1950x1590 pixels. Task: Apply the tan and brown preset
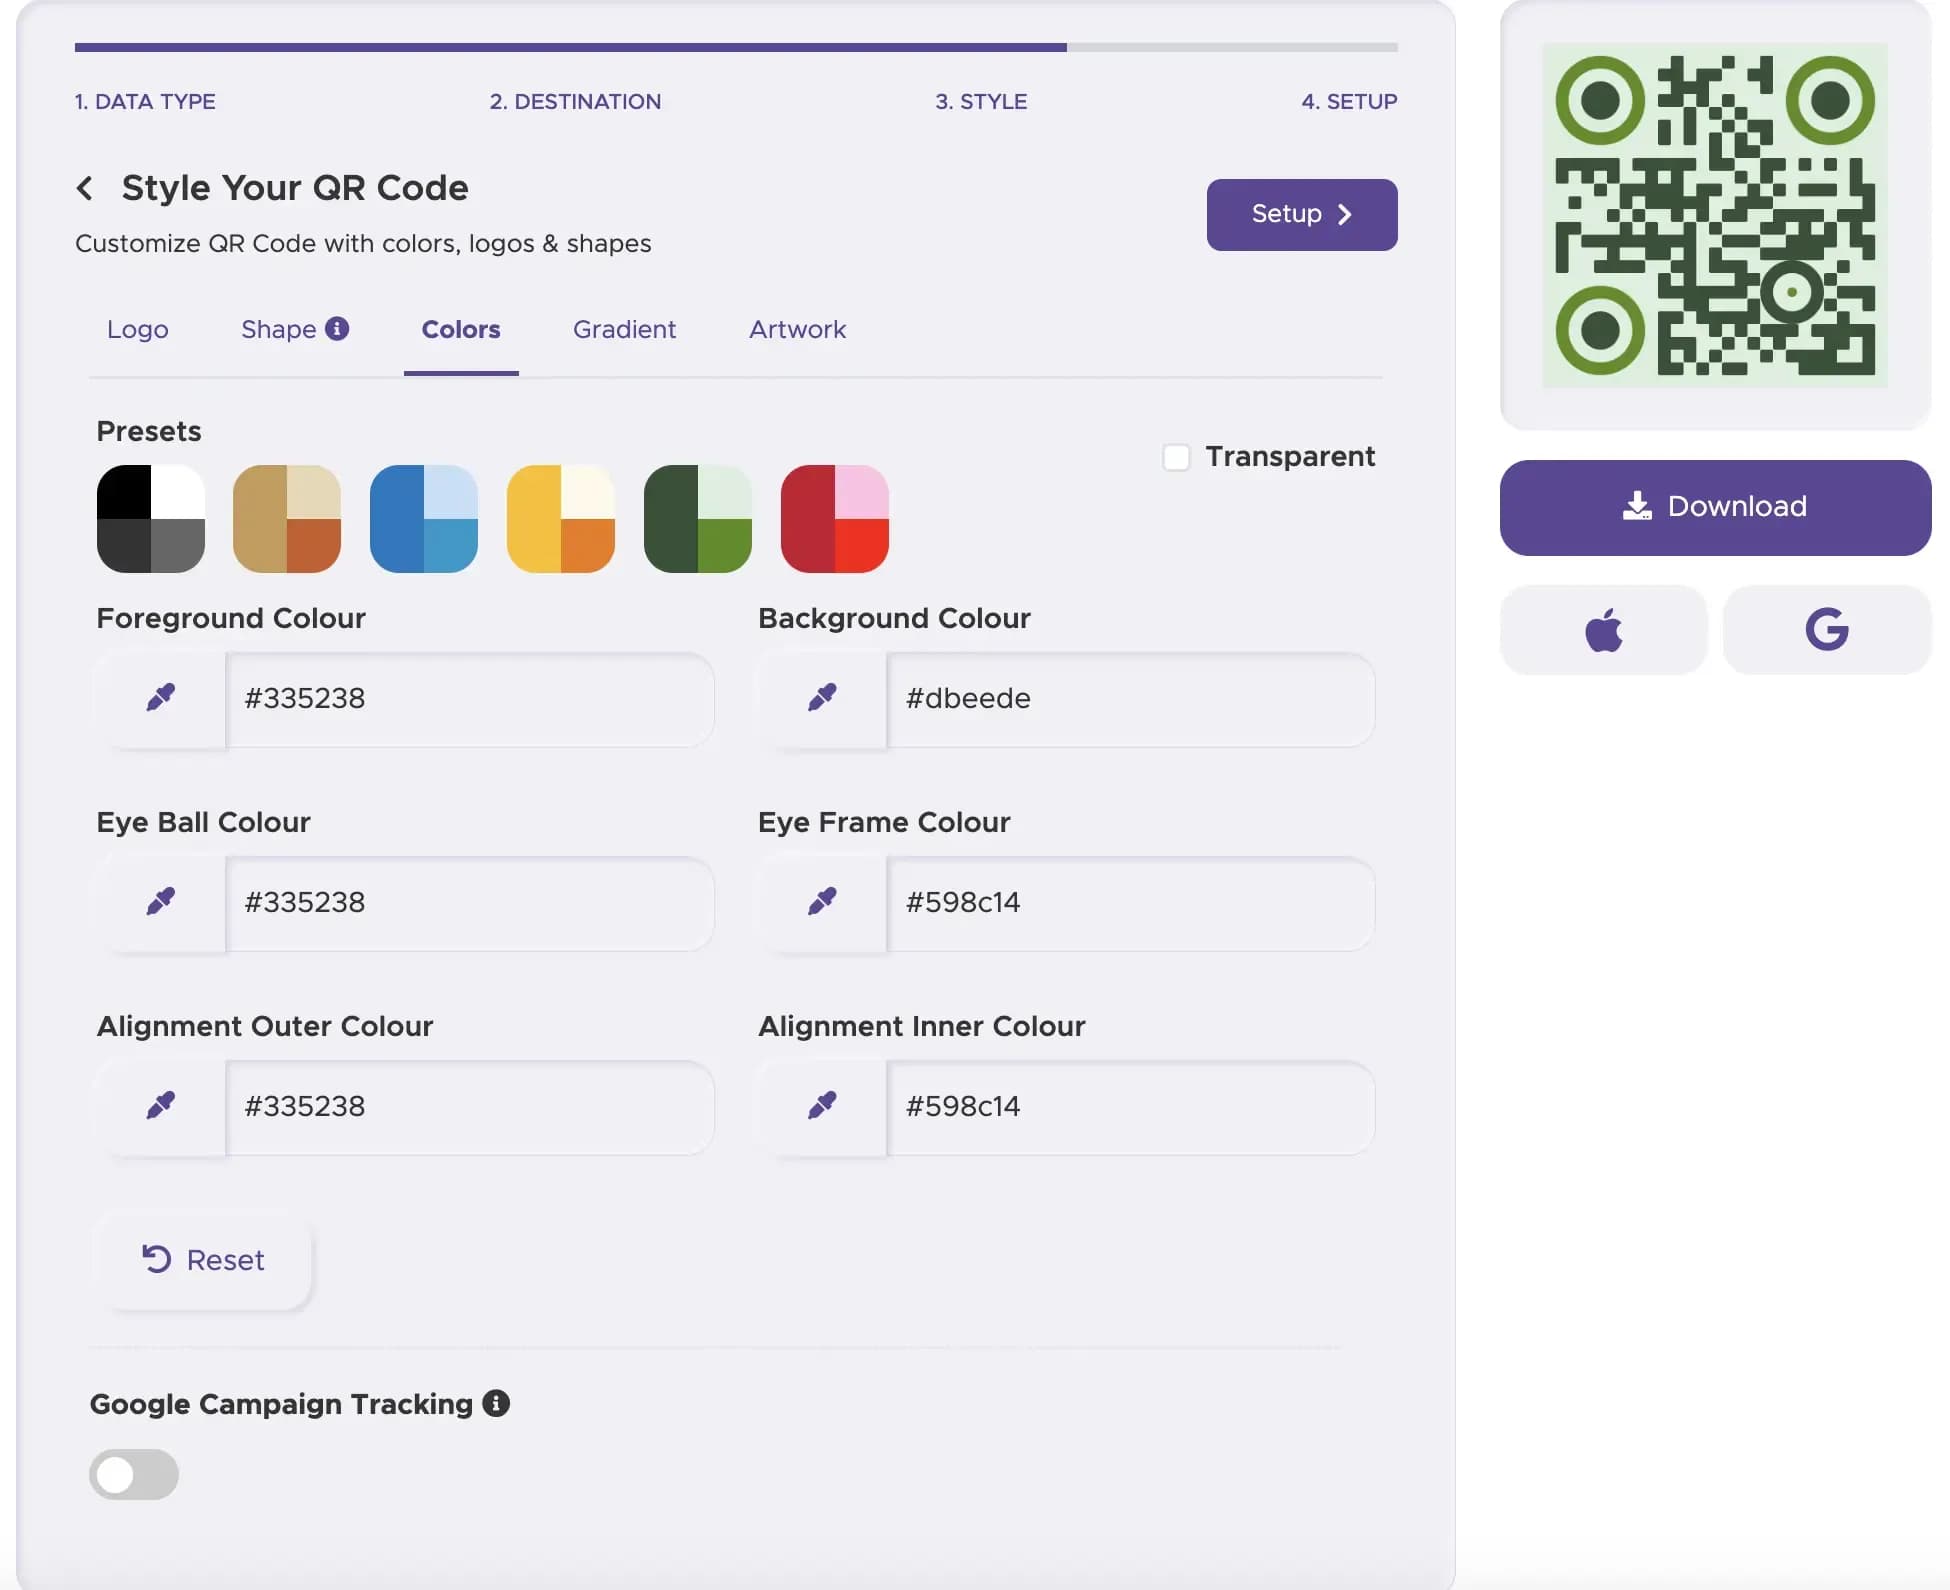287,518
